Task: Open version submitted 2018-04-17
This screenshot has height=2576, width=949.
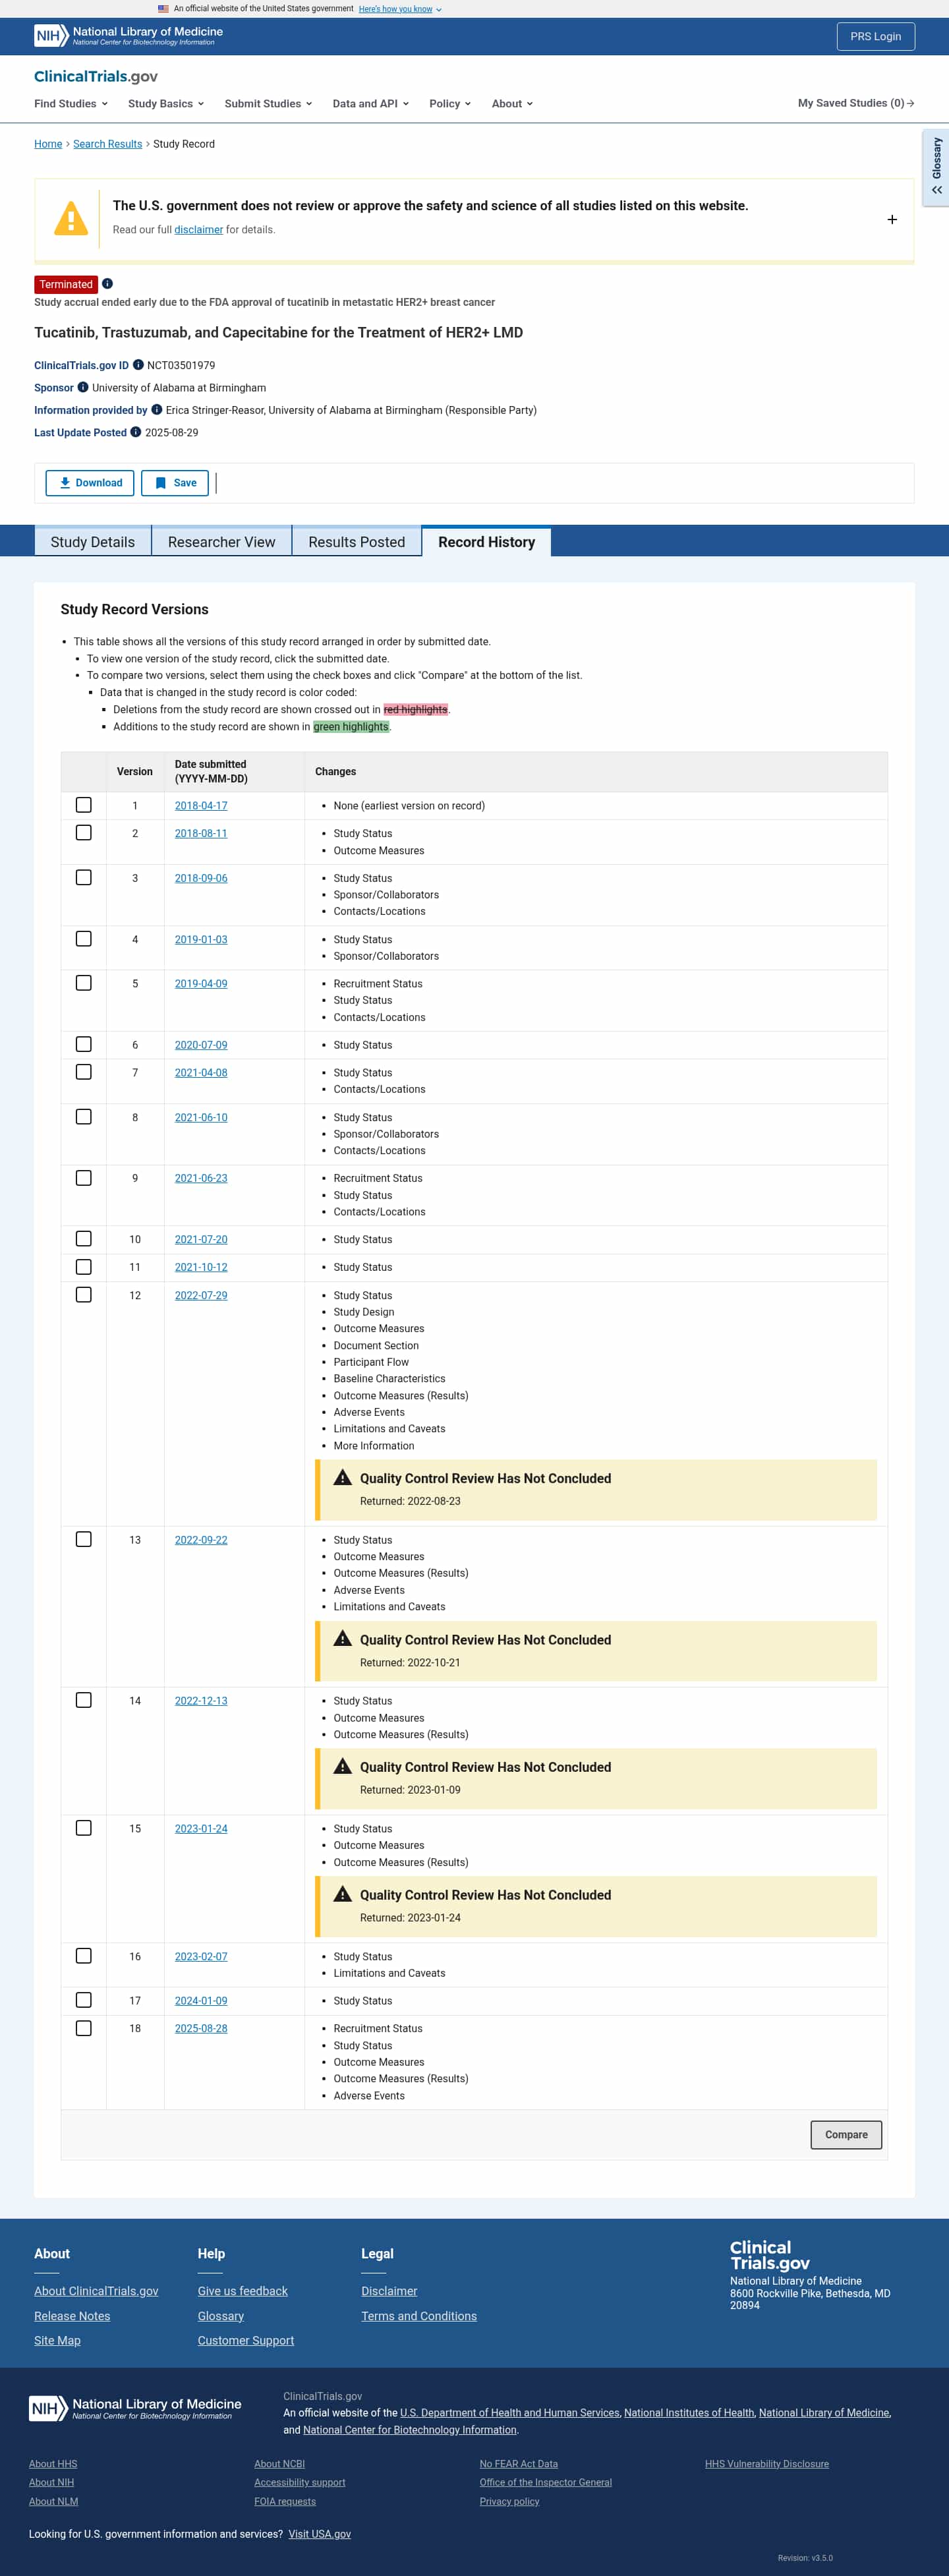Action: click(201, 806)
